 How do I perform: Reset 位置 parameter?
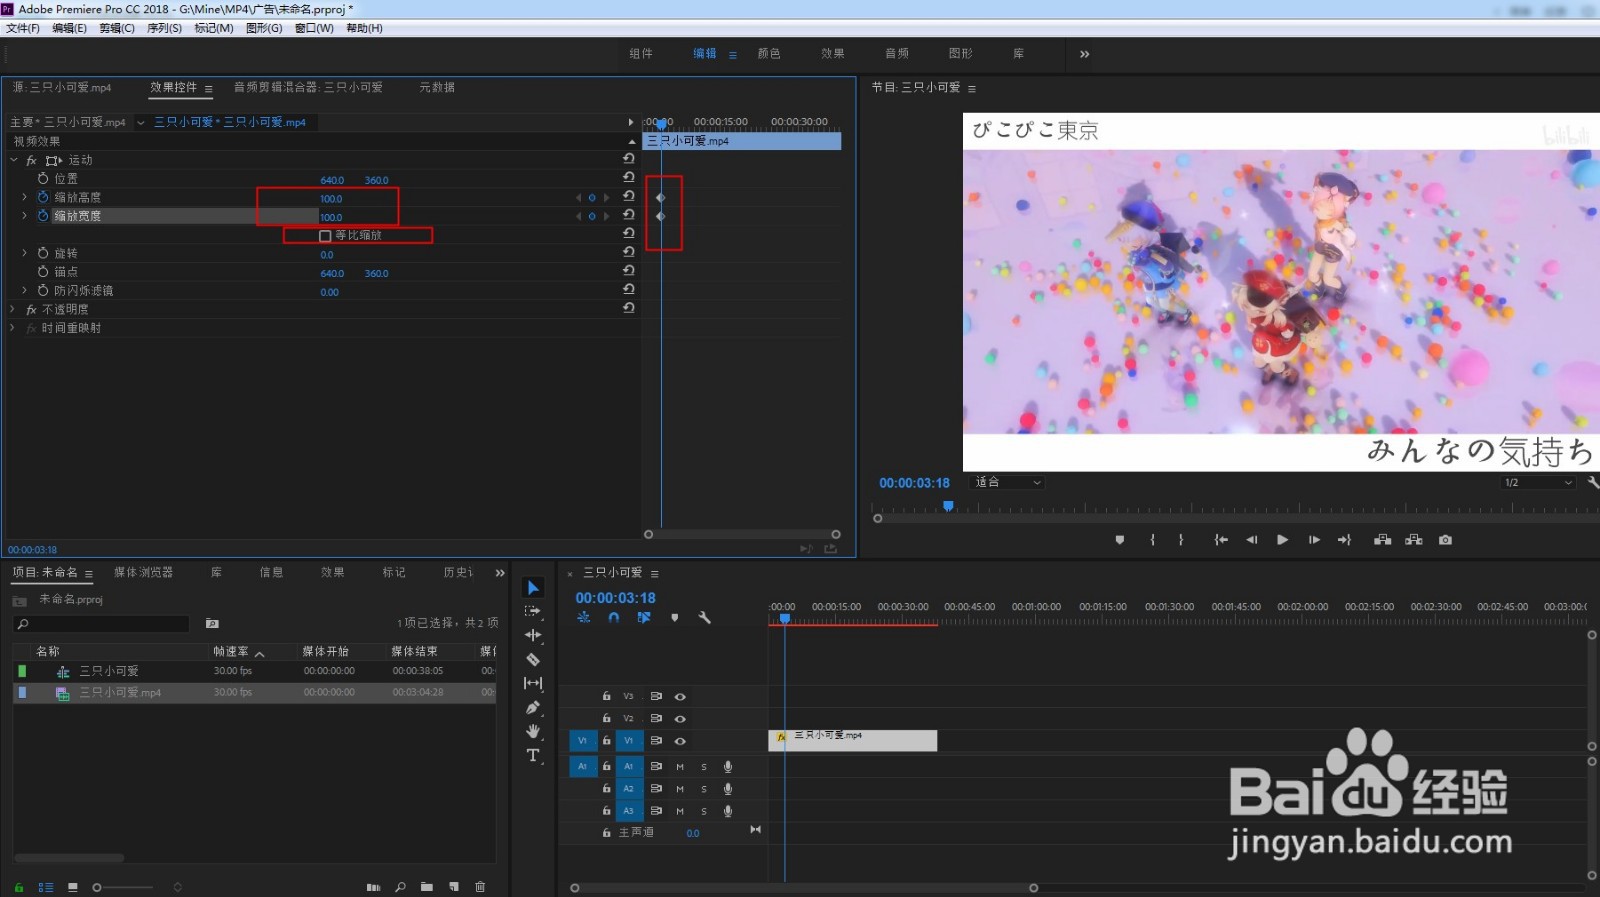tap(628, 178)
